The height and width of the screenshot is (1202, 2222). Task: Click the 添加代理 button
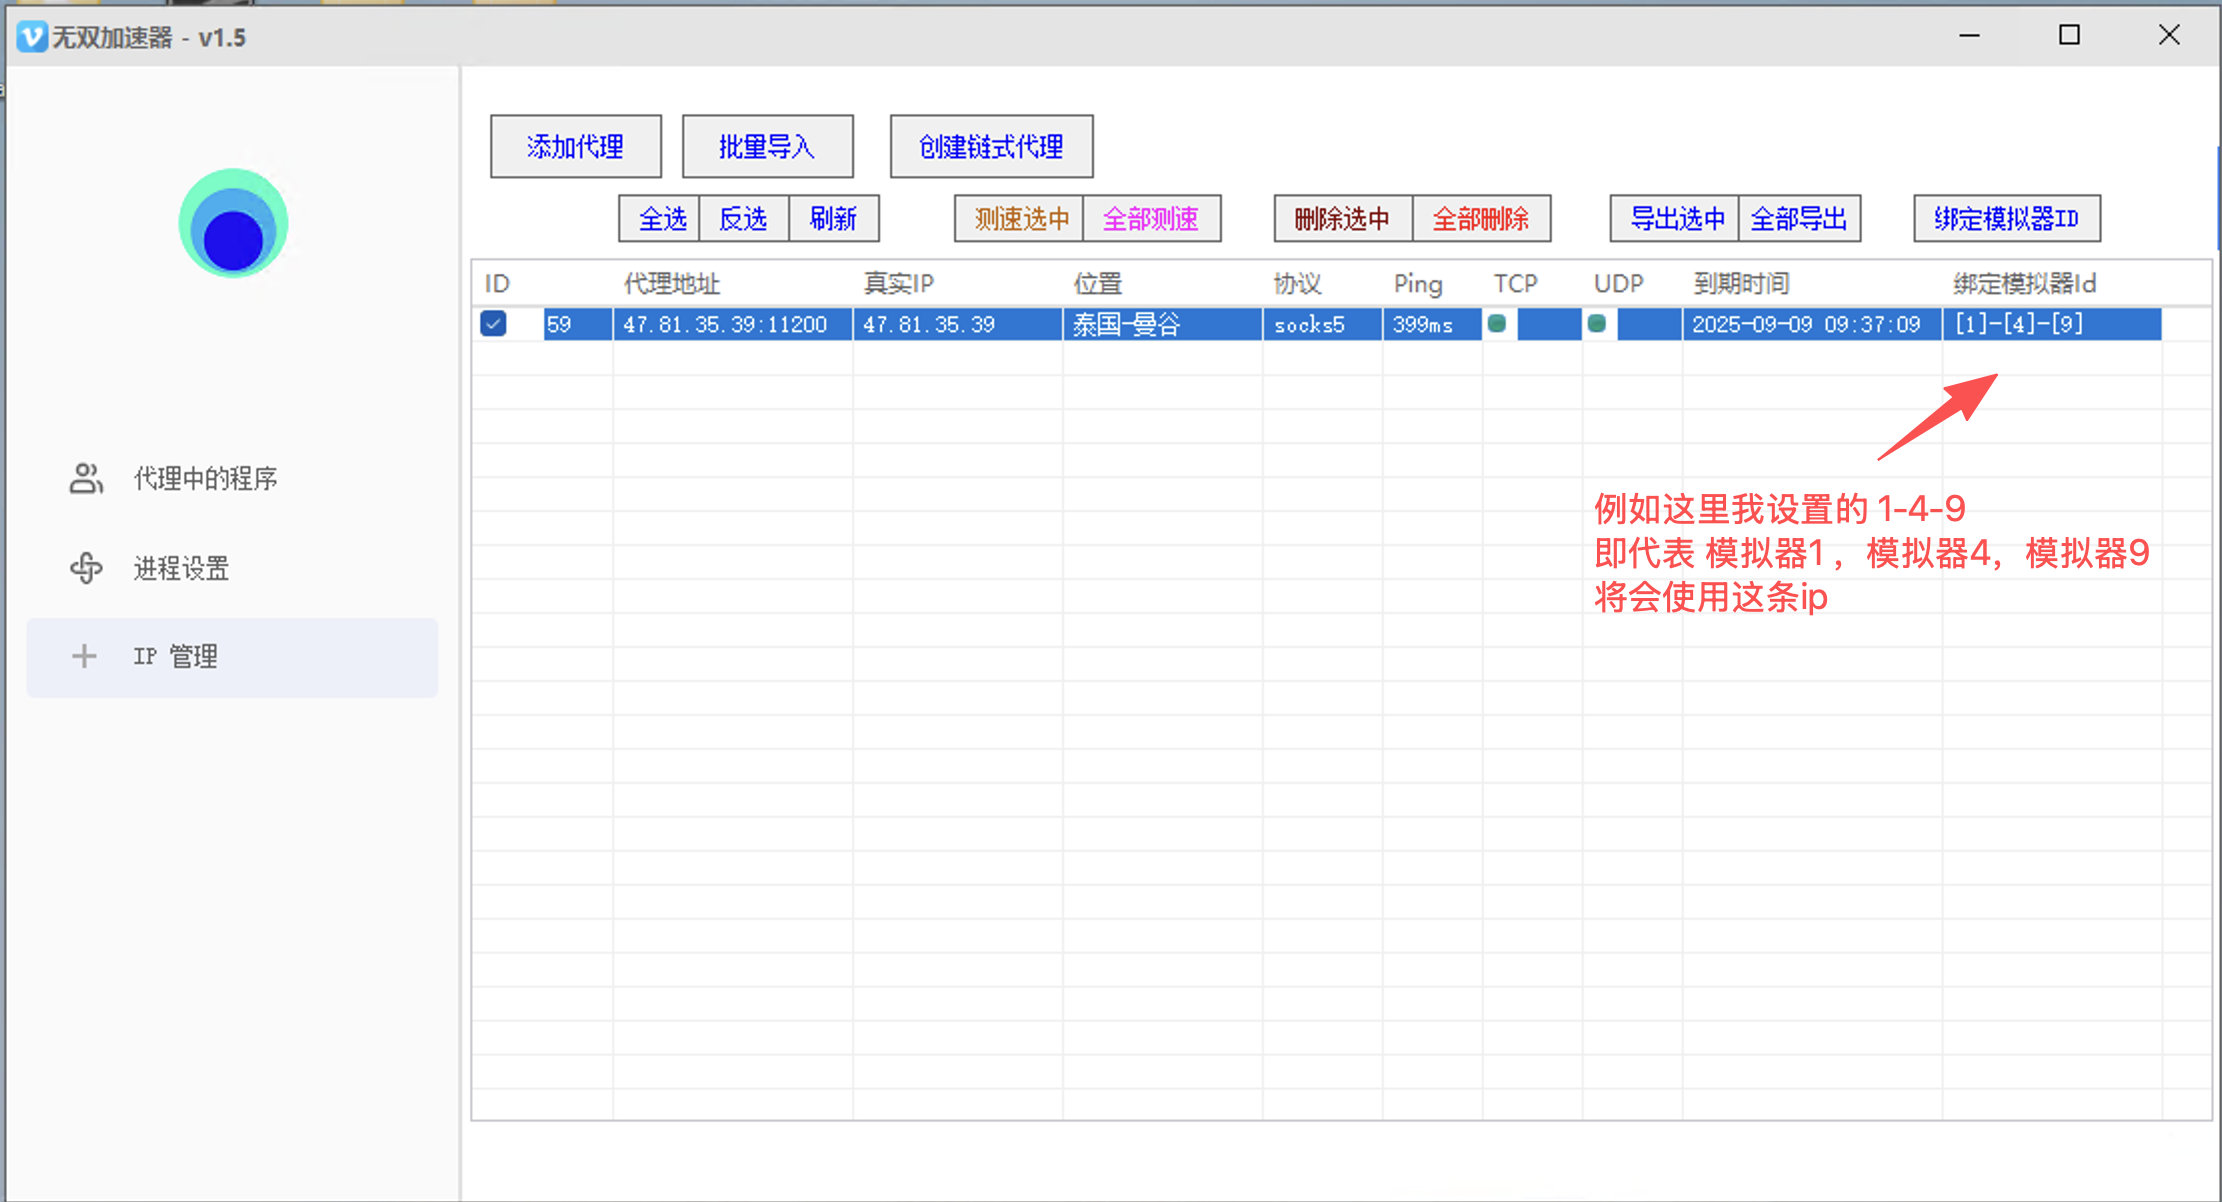[575, 147]
